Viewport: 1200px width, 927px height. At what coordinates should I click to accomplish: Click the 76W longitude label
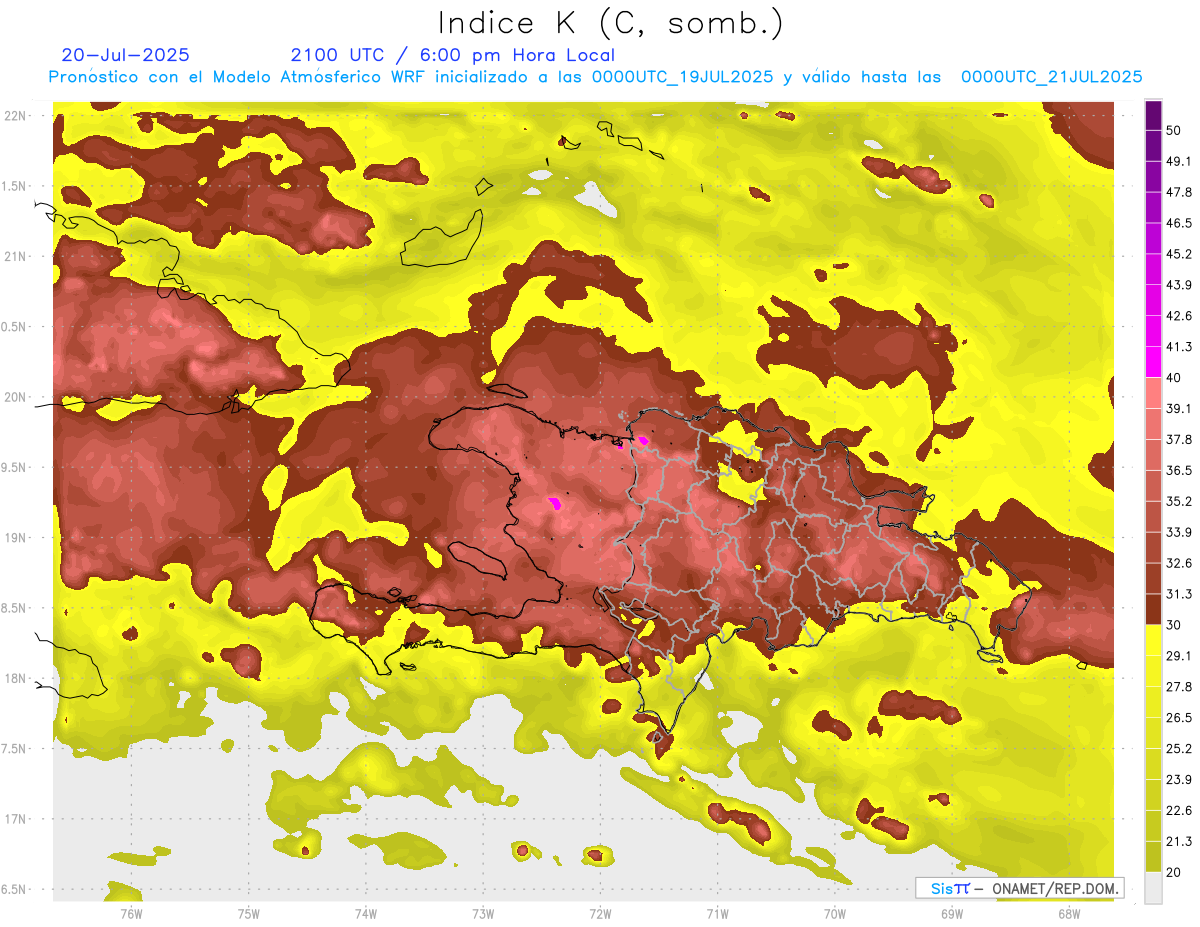(x=131, y=913)
